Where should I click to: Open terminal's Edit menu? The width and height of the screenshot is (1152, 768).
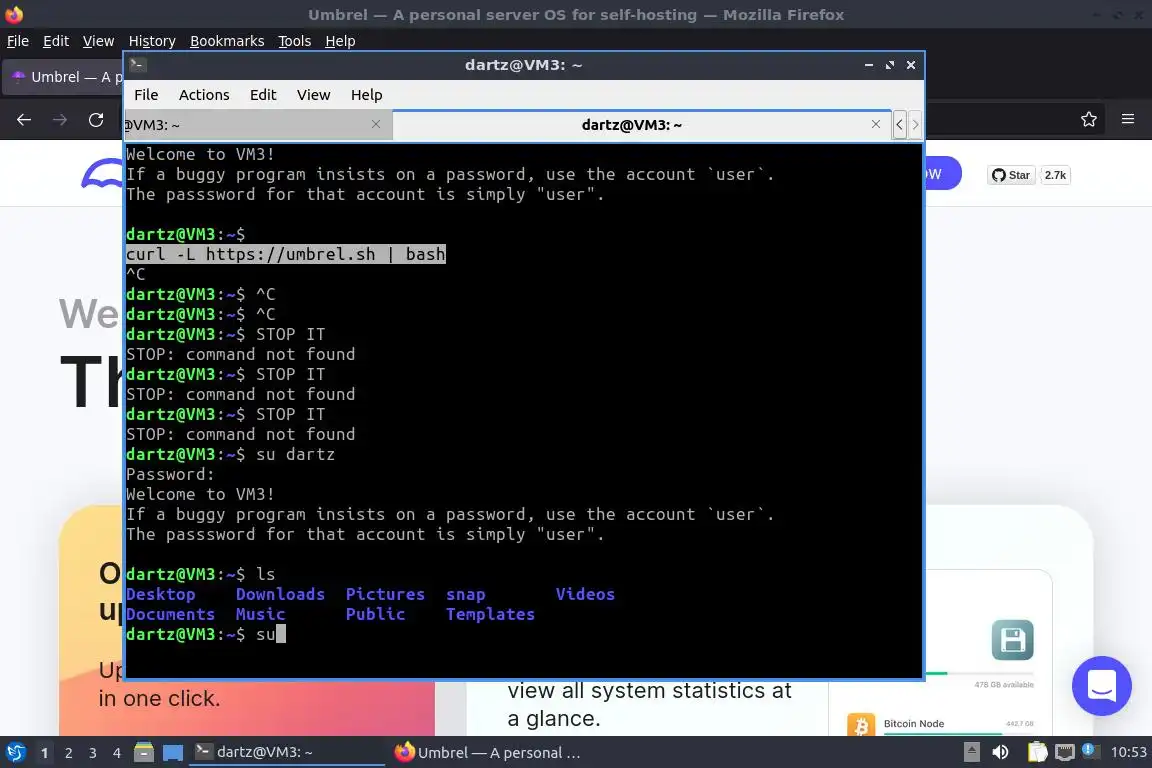coord(262,95)
